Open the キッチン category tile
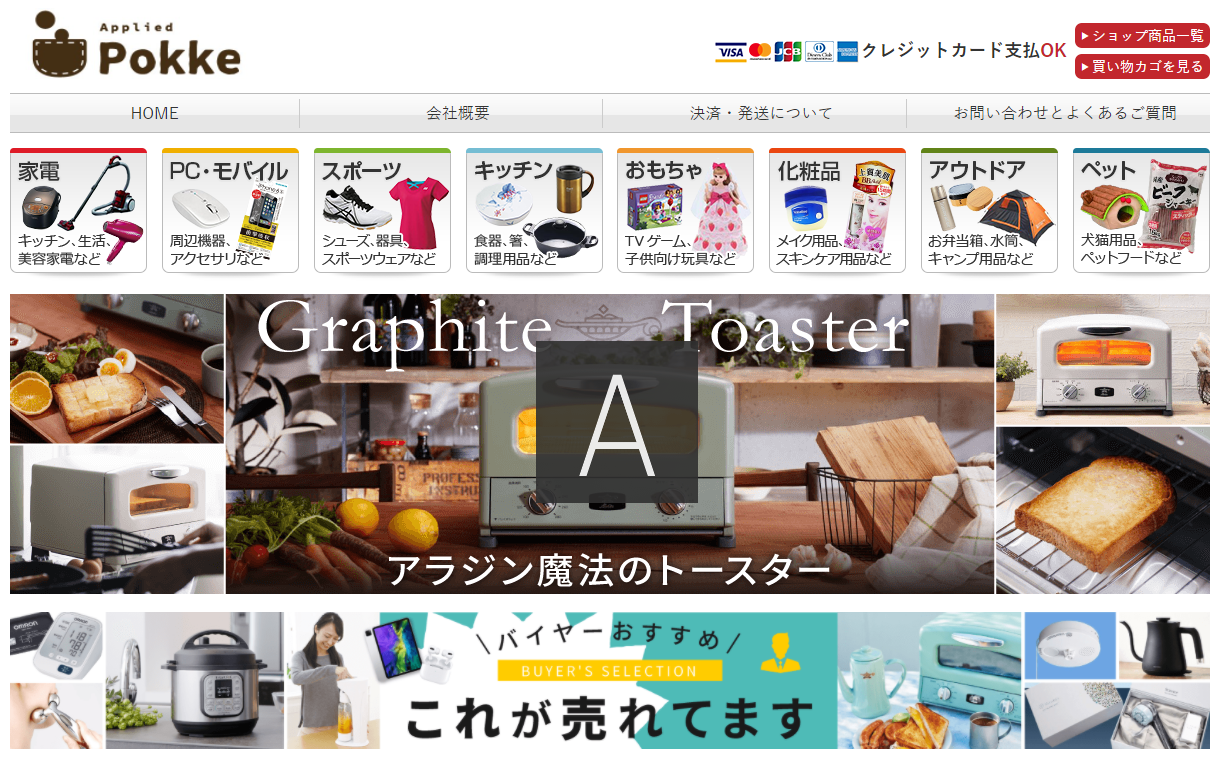The width and height of the screenshot is (1219, 760). (534, 210)
